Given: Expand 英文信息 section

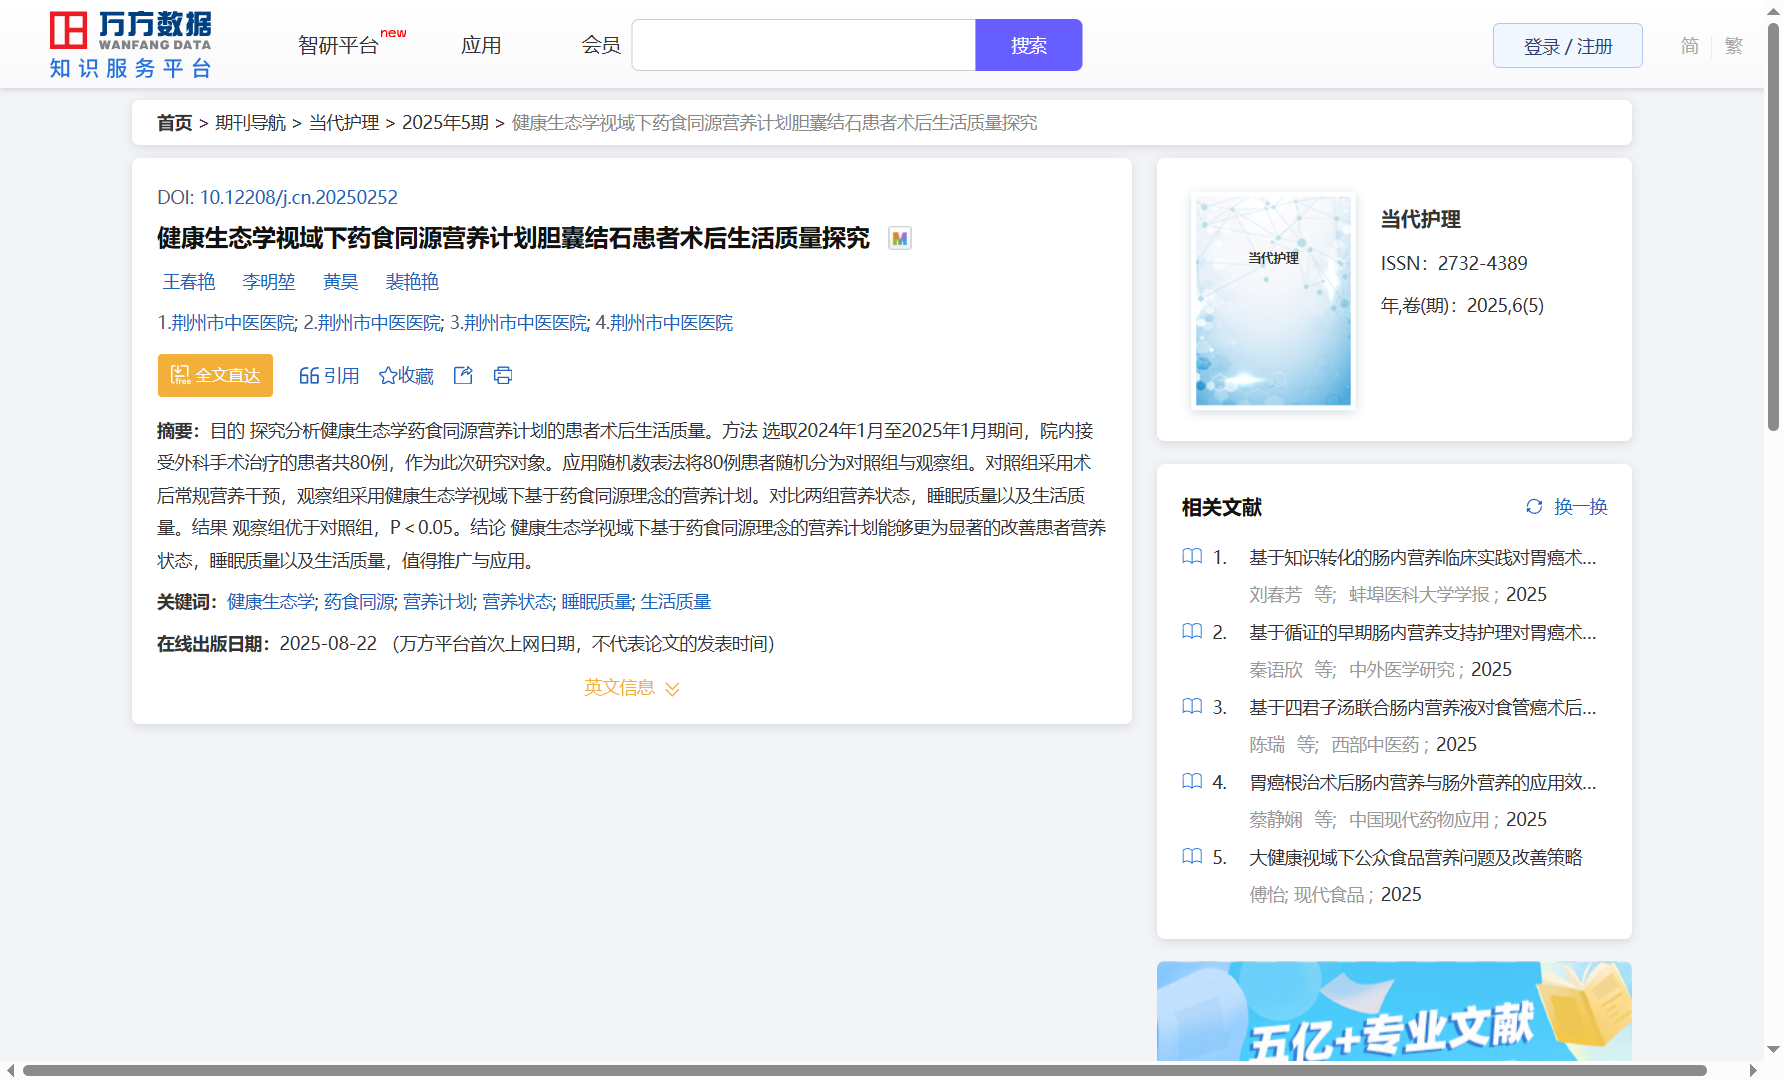Looking at the screenshot, I should pyautogui.click(x=631, y=688).
